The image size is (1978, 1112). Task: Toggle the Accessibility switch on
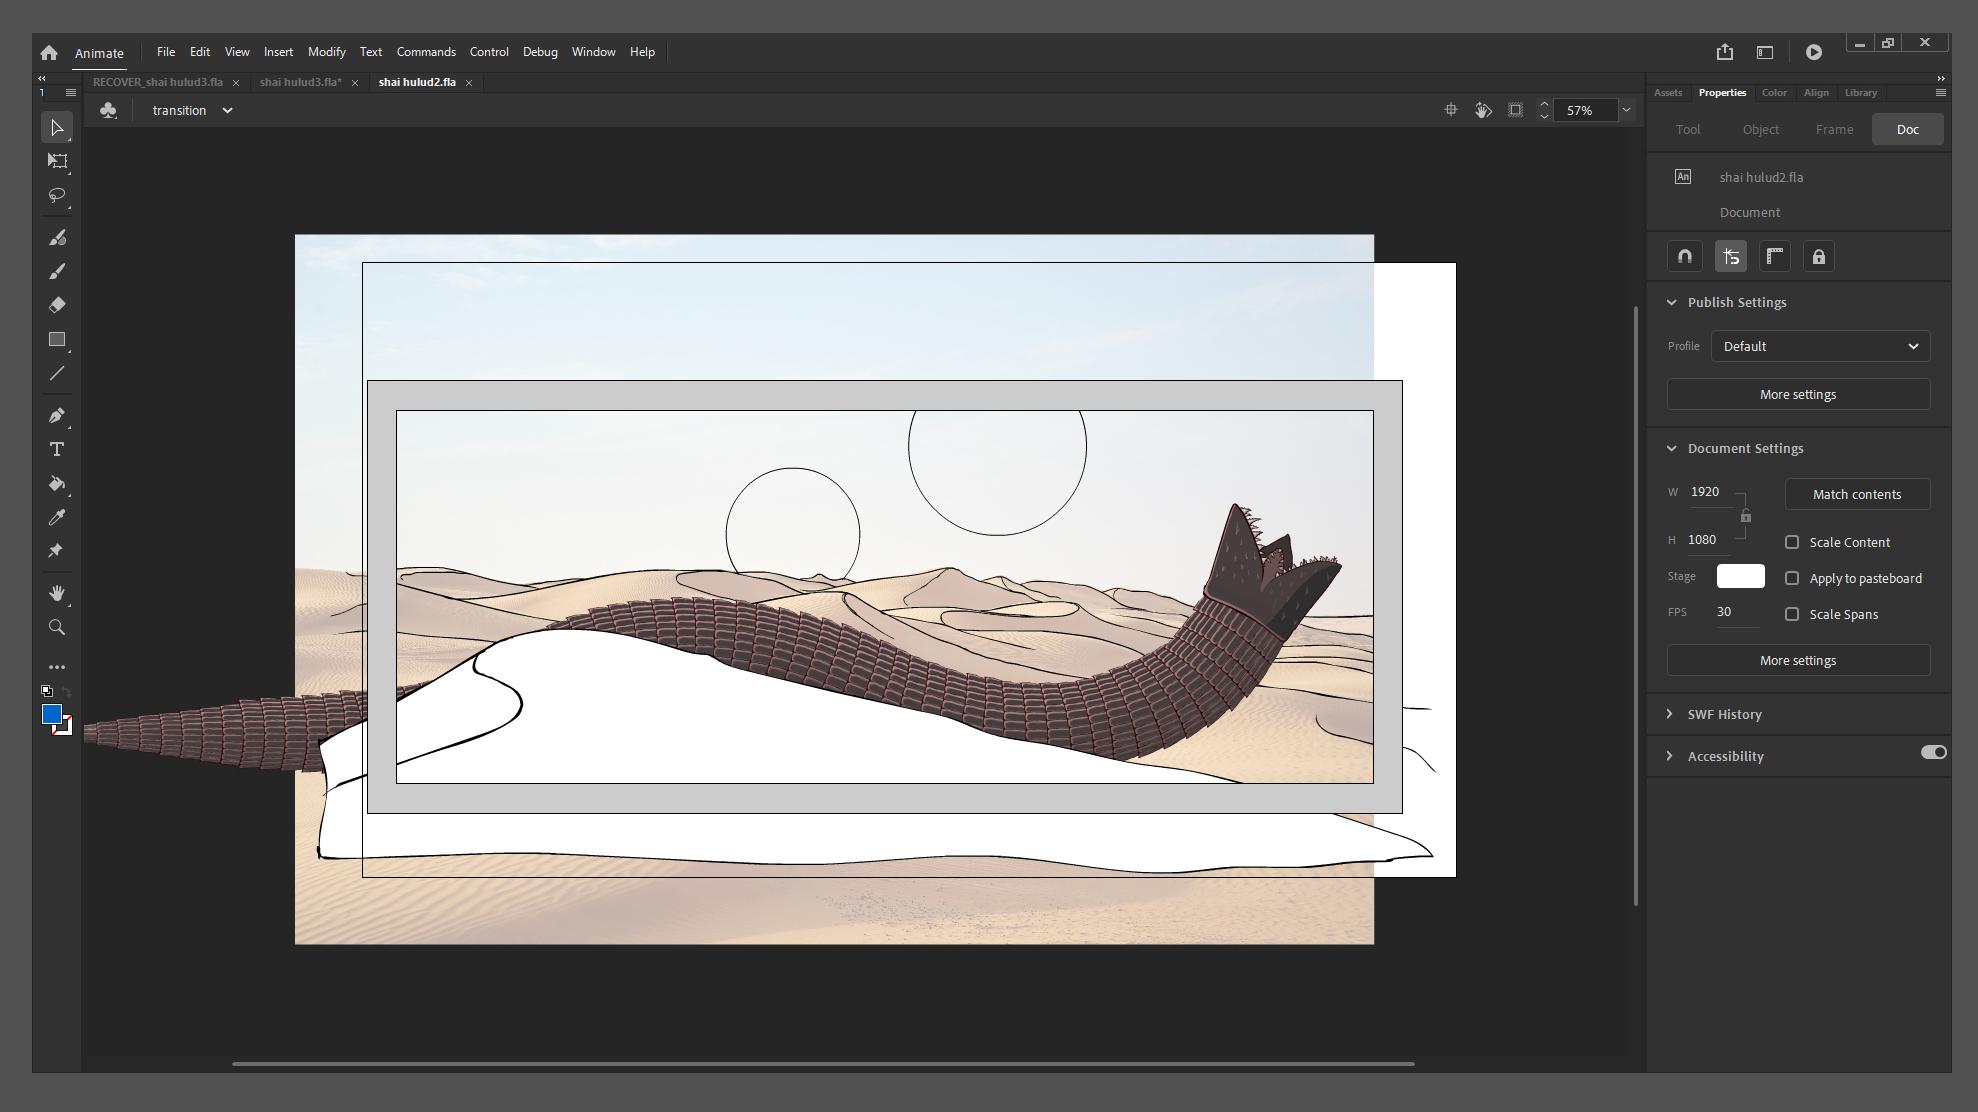[x=1932, y=752]
